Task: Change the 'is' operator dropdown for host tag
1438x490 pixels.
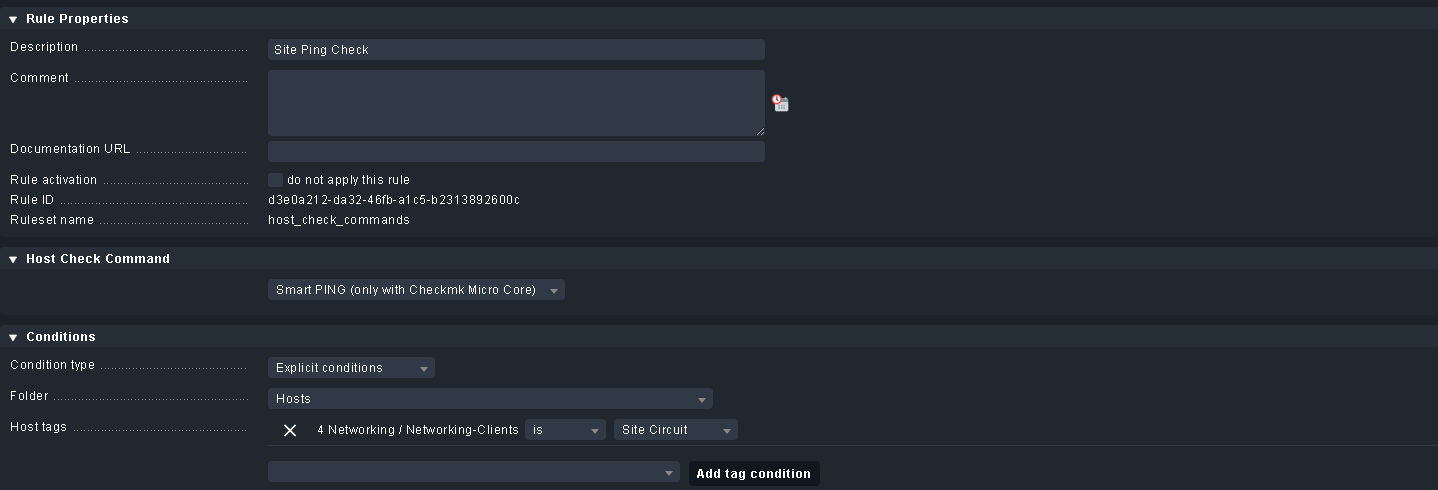Action: click(x=565, y=430)
